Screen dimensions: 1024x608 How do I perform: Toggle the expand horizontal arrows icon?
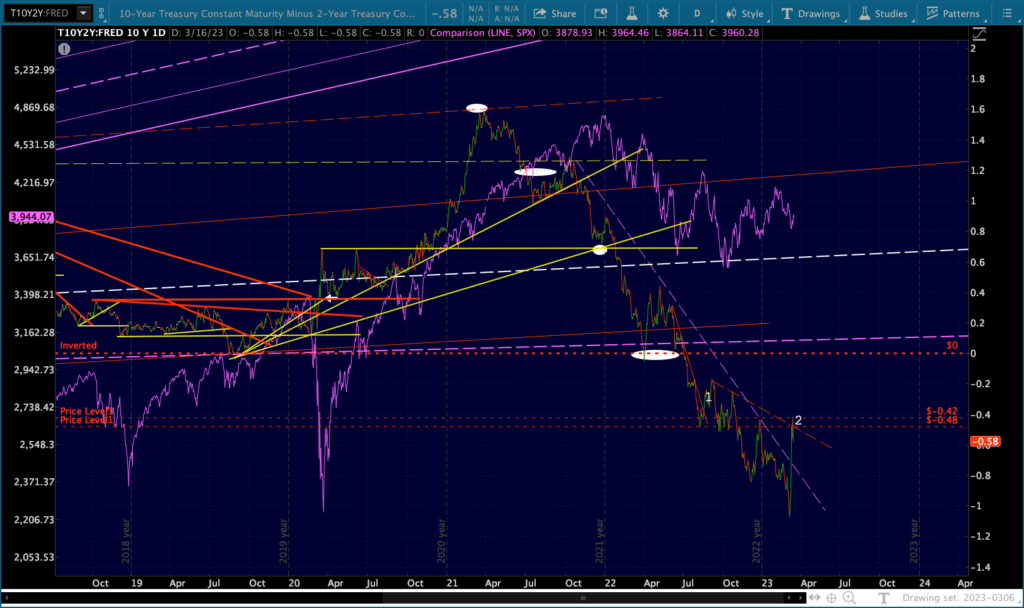coord(814,598)
